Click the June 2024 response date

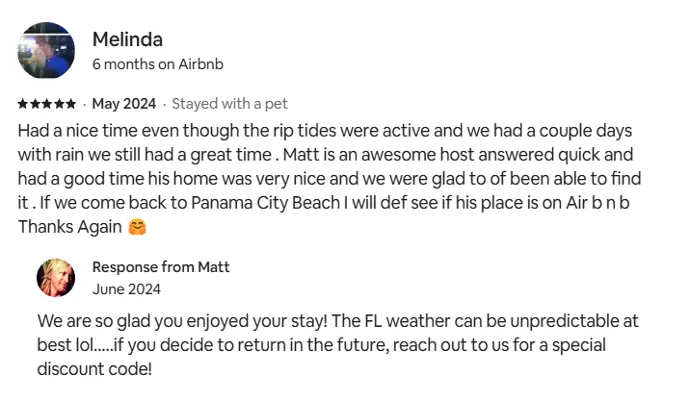(x=126, y=289)
